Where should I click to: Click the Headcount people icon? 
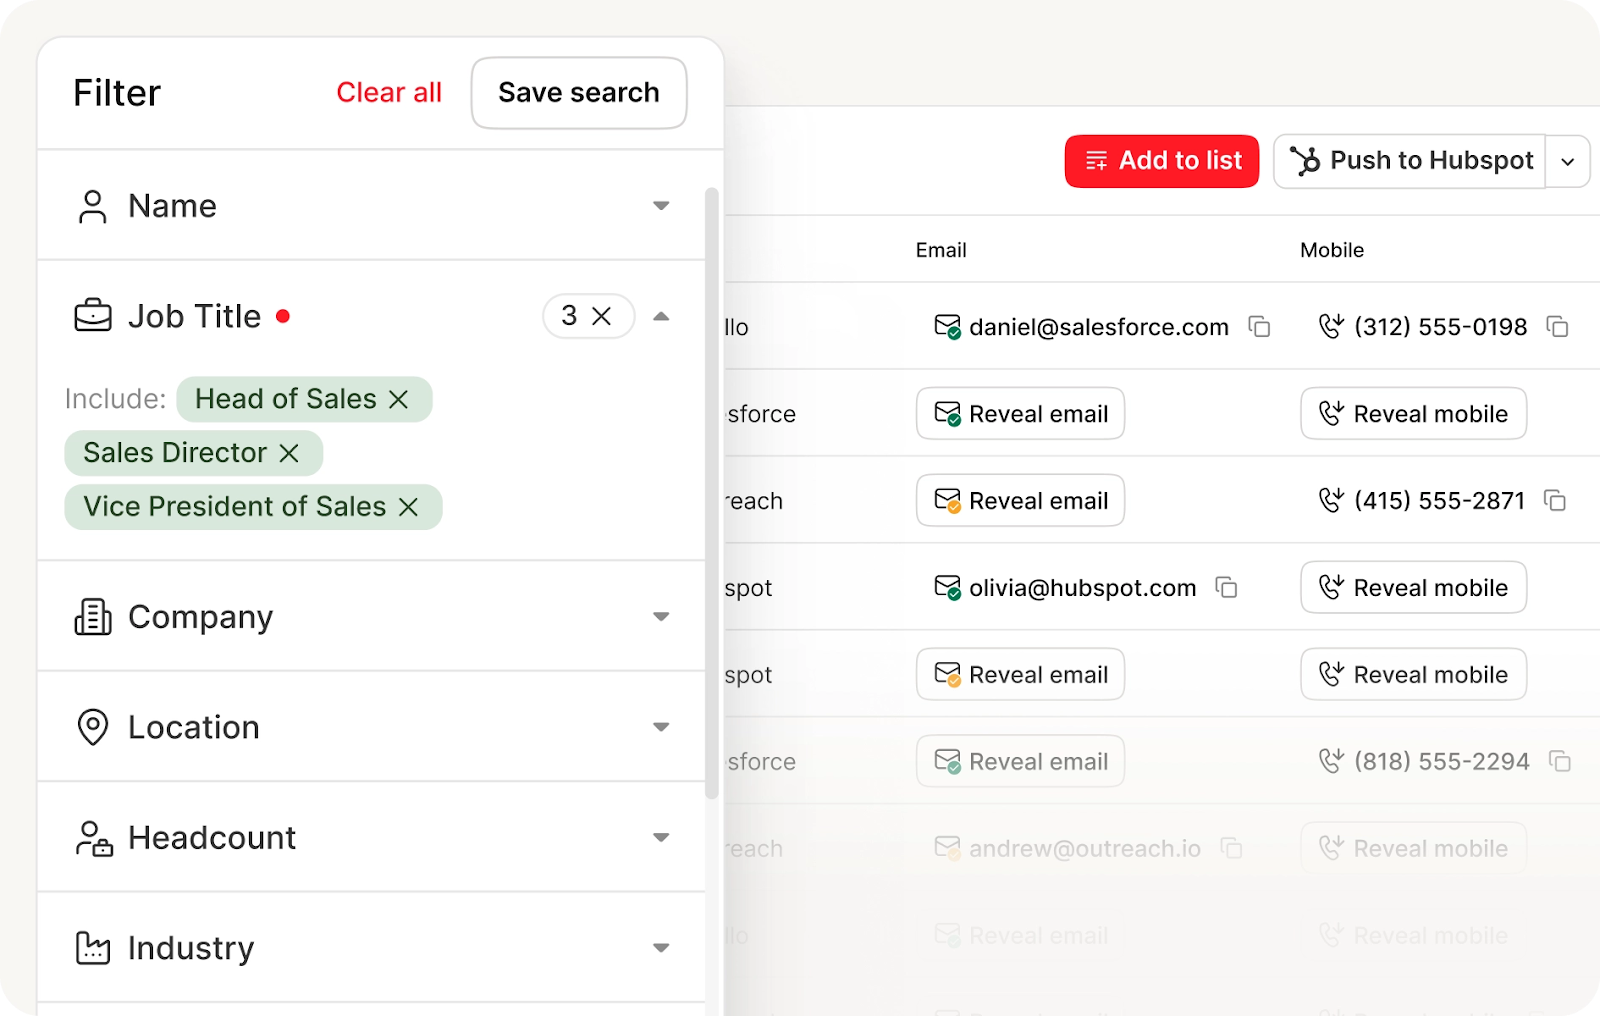94,838
